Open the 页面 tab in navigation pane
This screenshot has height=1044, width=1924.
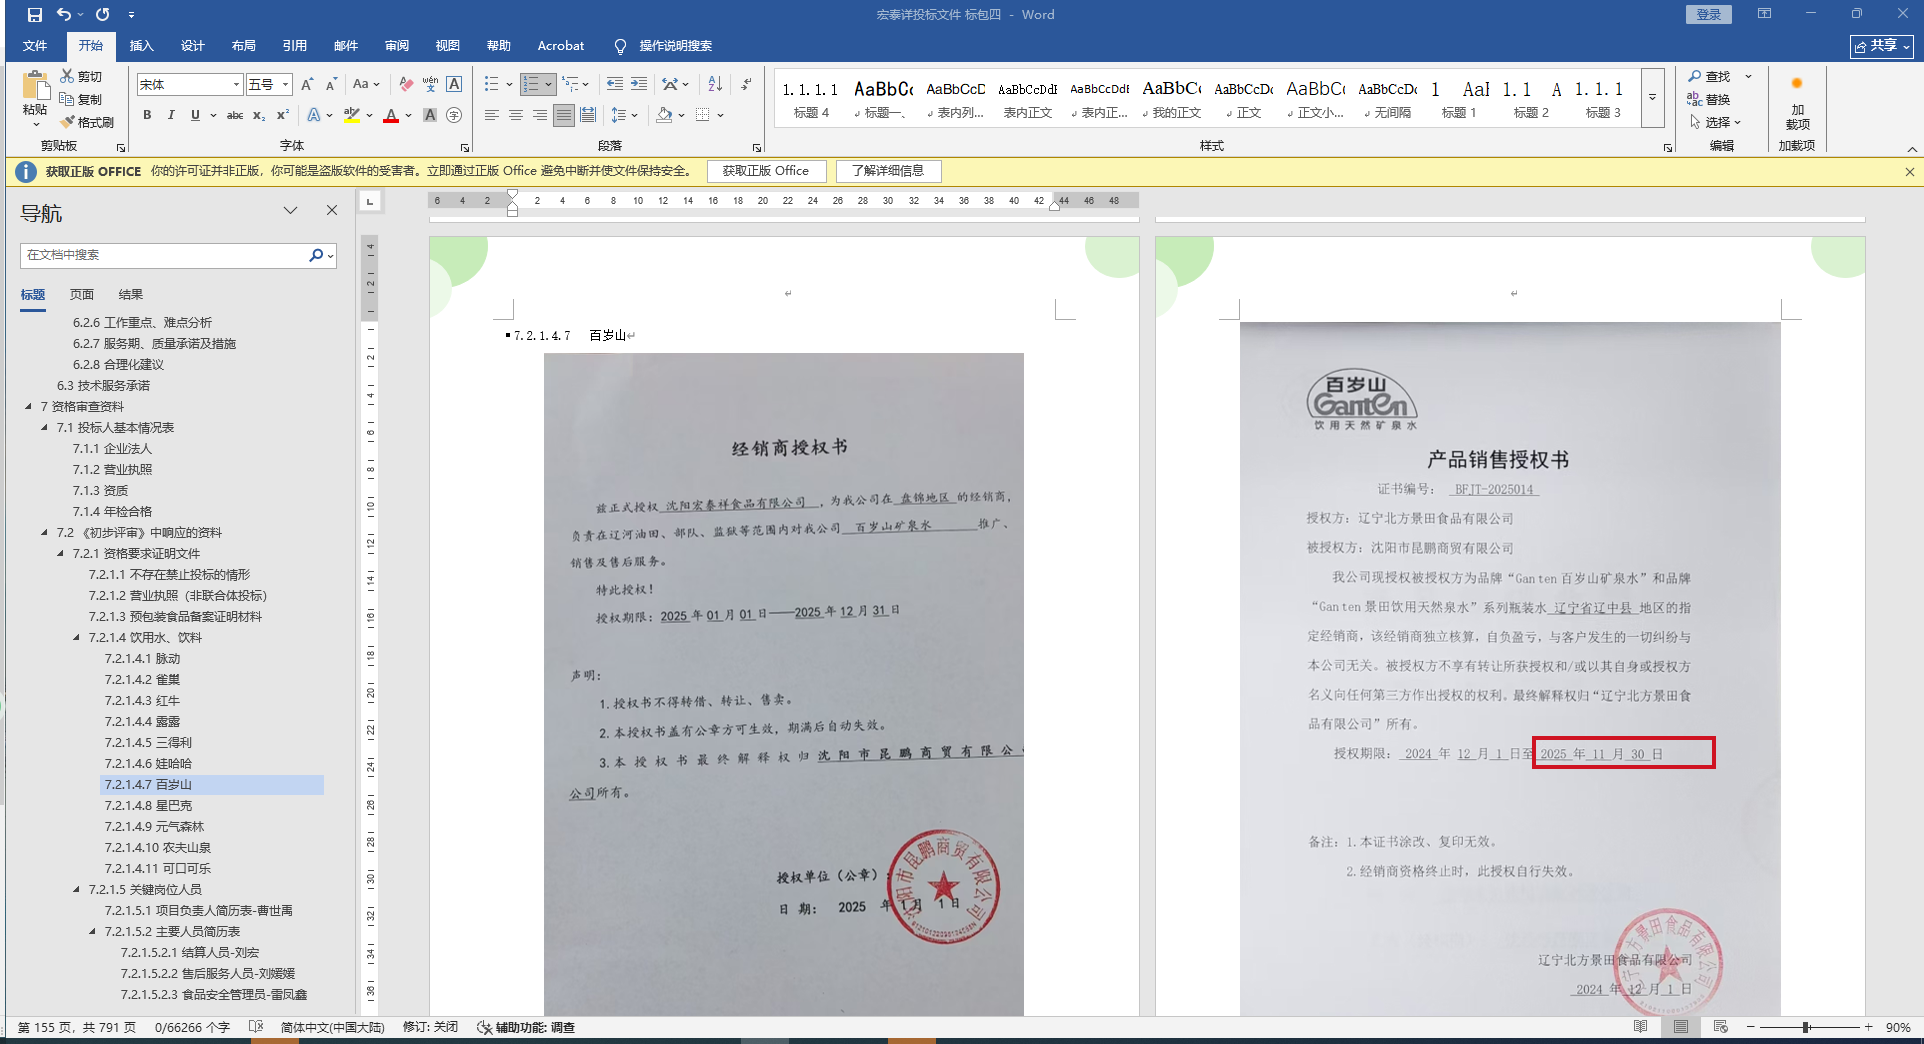(x=82, y=294)
